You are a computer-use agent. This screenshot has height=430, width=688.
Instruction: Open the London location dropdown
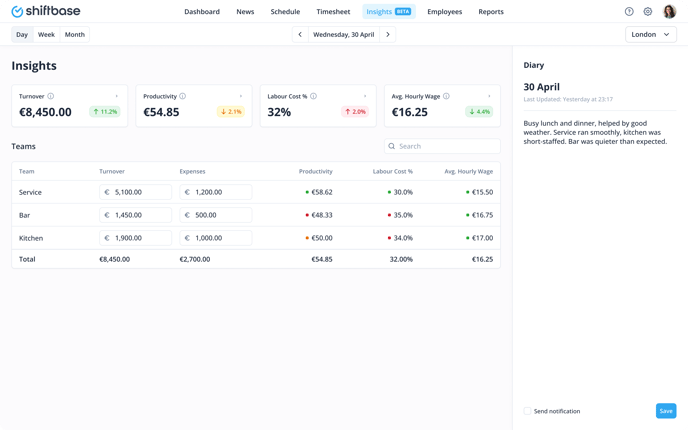point(650,34)
